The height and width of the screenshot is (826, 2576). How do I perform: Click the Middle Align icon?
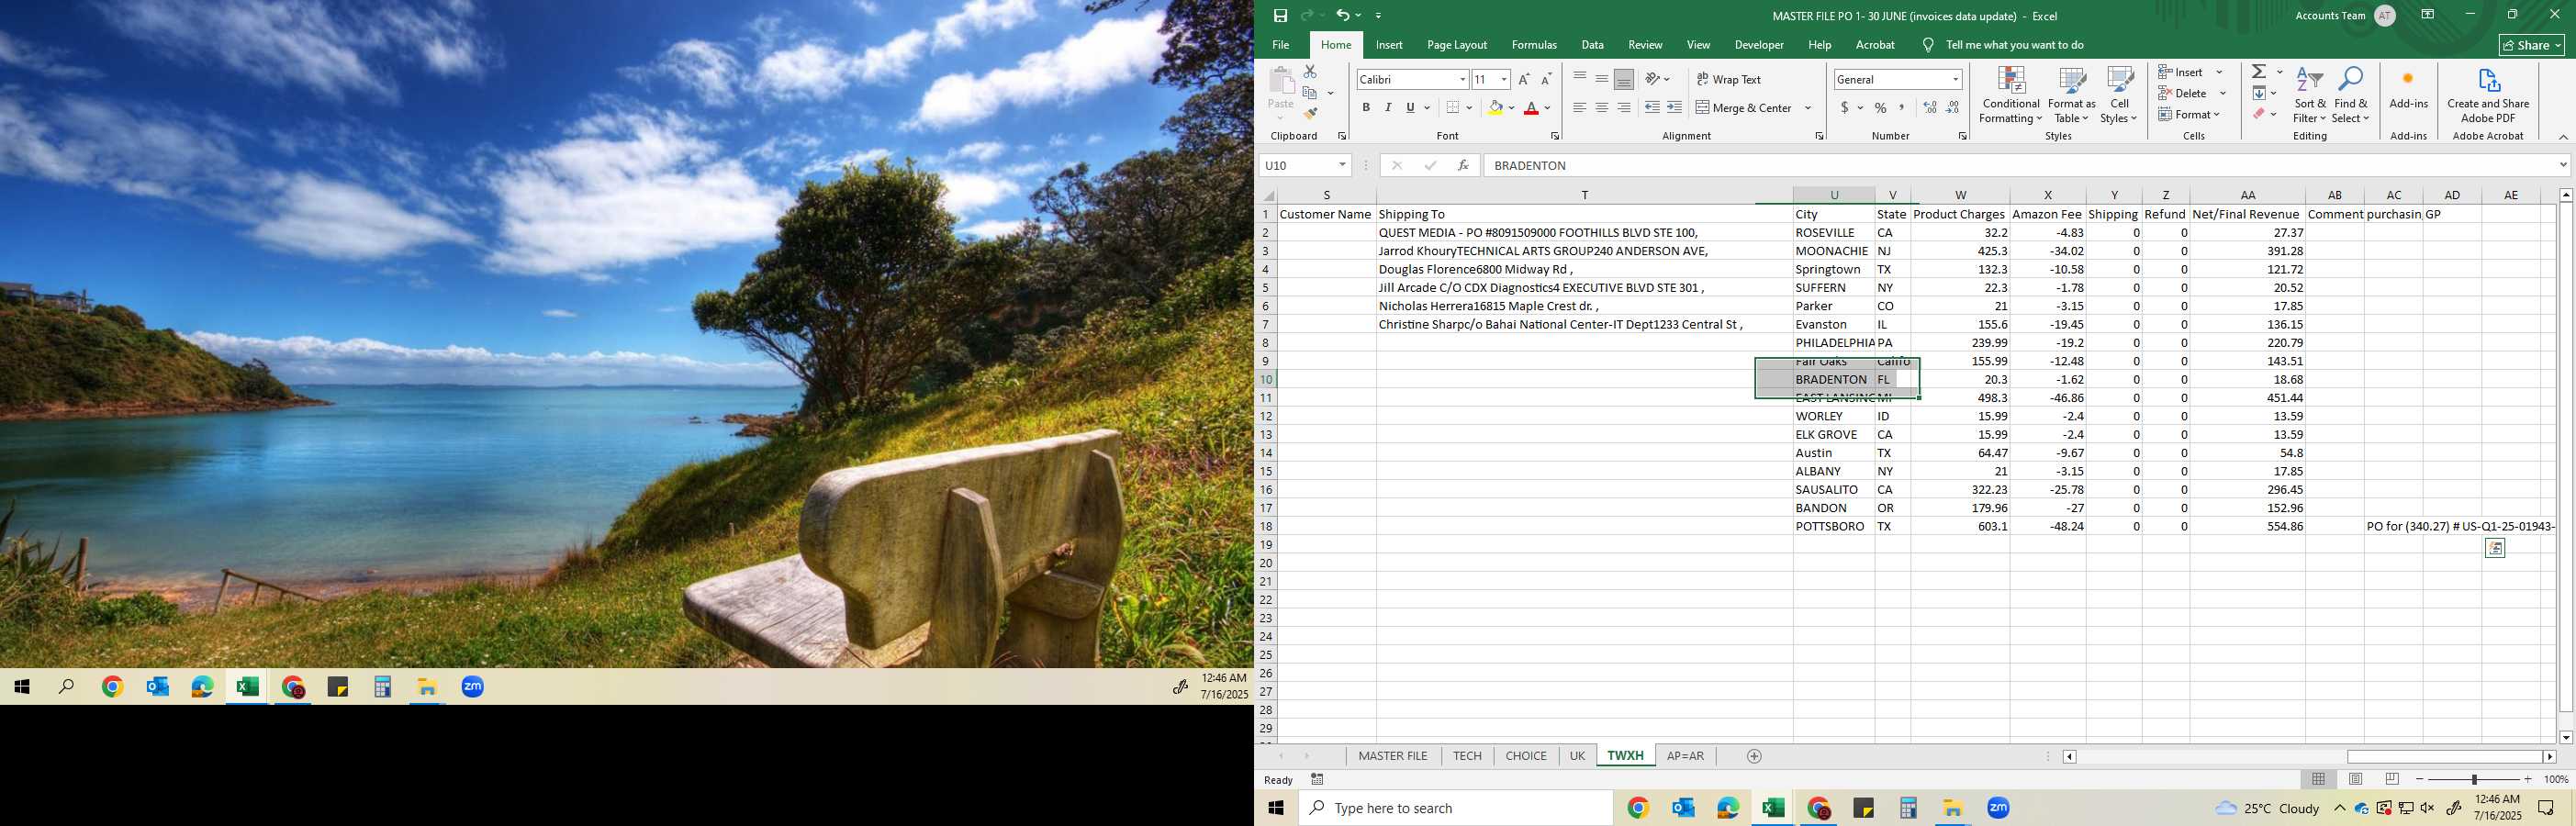point(1602,78)
